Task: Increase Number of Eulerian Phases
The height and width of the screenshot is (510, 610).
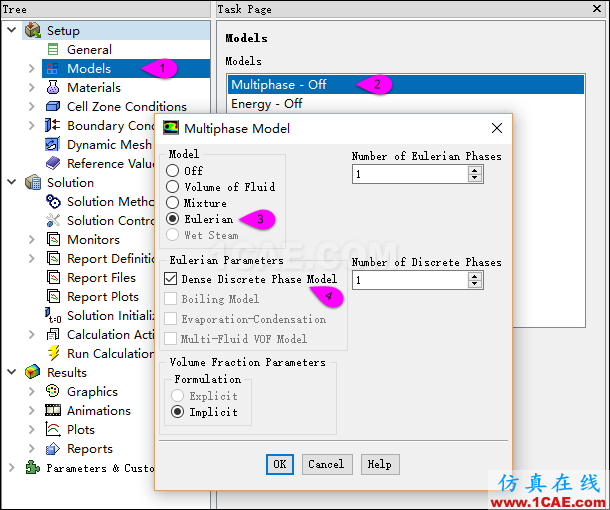Action: [475, 170]
